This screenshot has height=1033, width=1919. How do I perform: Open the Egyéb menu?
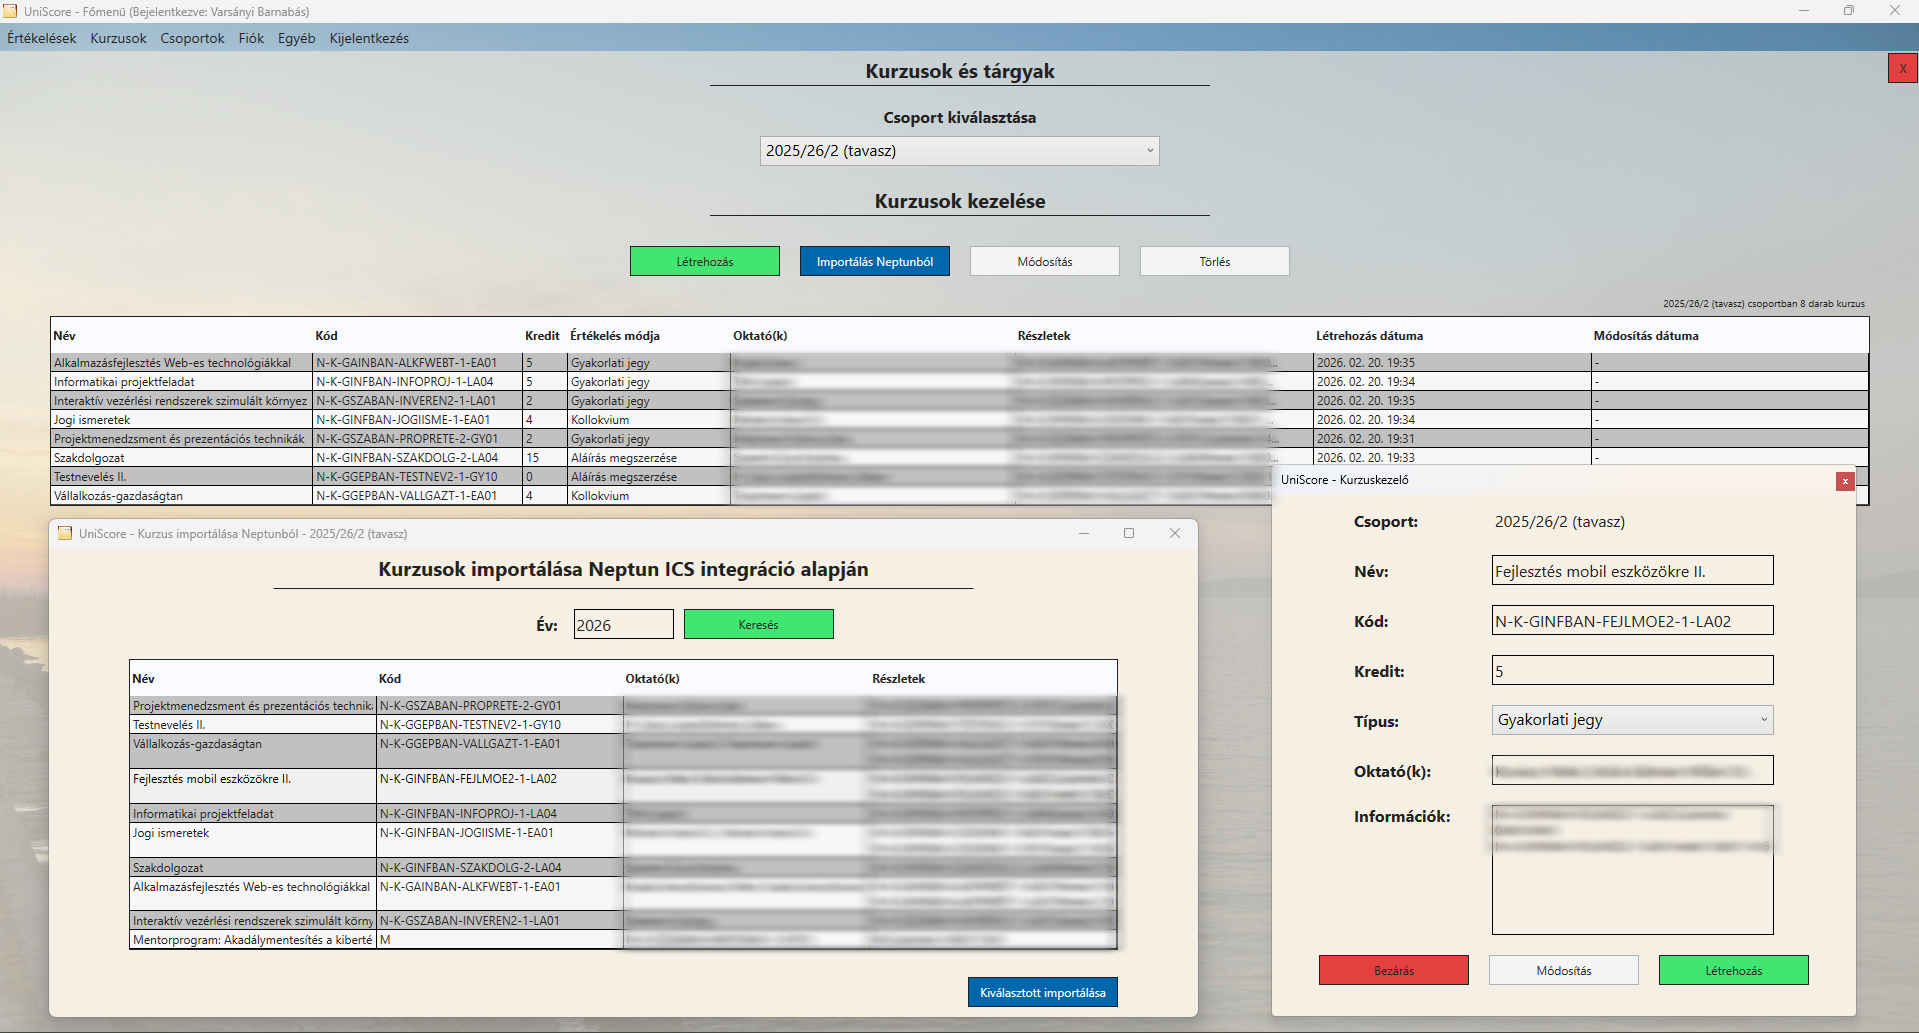pos(296,38)
